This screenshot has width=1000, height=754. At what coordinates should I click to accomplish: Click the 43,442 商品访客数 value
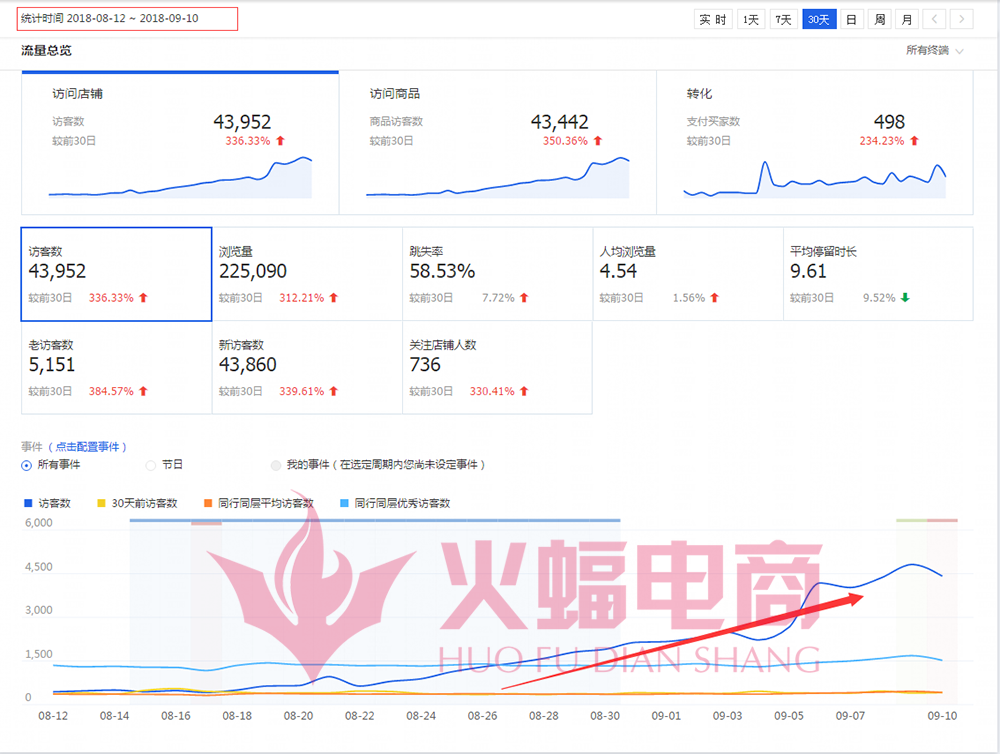[559, 122]
